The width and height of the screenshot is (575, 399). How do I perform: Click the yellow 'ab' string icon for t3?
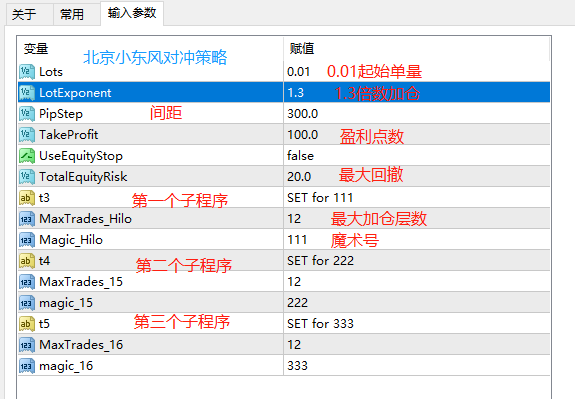pyautogui.click(x=27, y=198)
